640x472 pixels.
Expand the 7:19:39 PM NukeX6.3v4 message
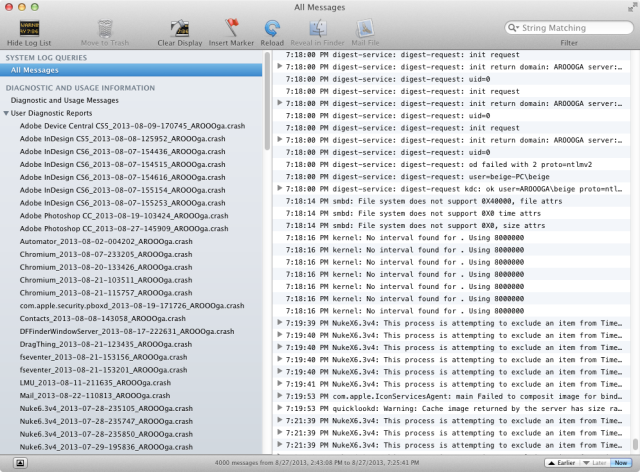(x=280, y=323)
